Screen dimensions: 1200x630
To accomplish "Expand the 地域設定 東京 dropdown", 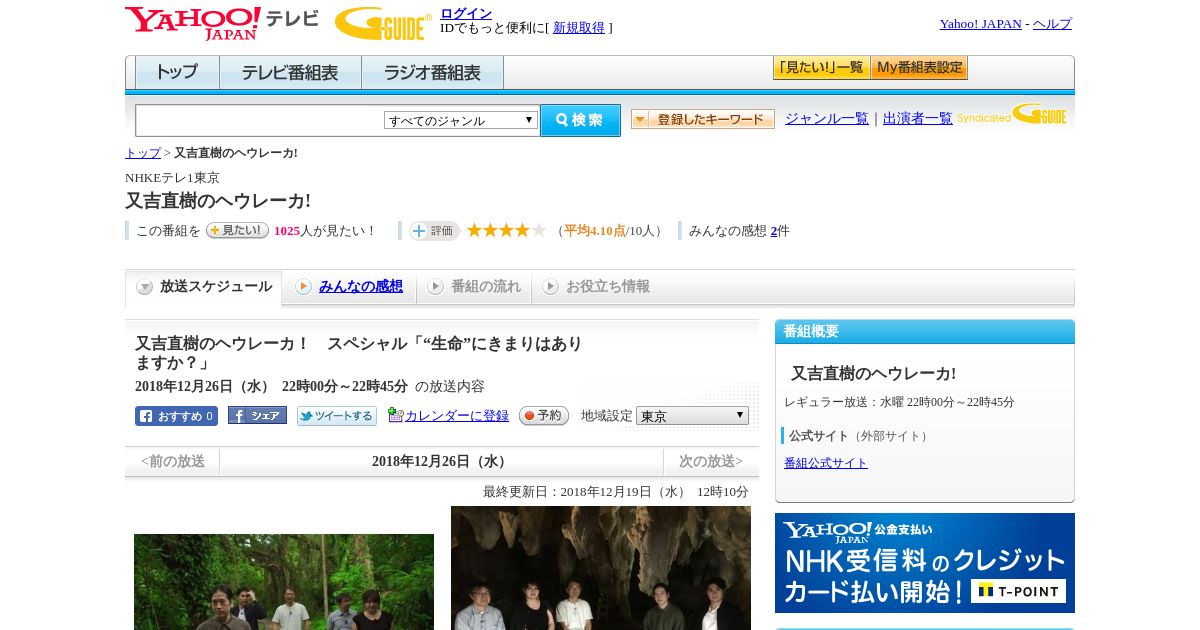I will [692, 416].
